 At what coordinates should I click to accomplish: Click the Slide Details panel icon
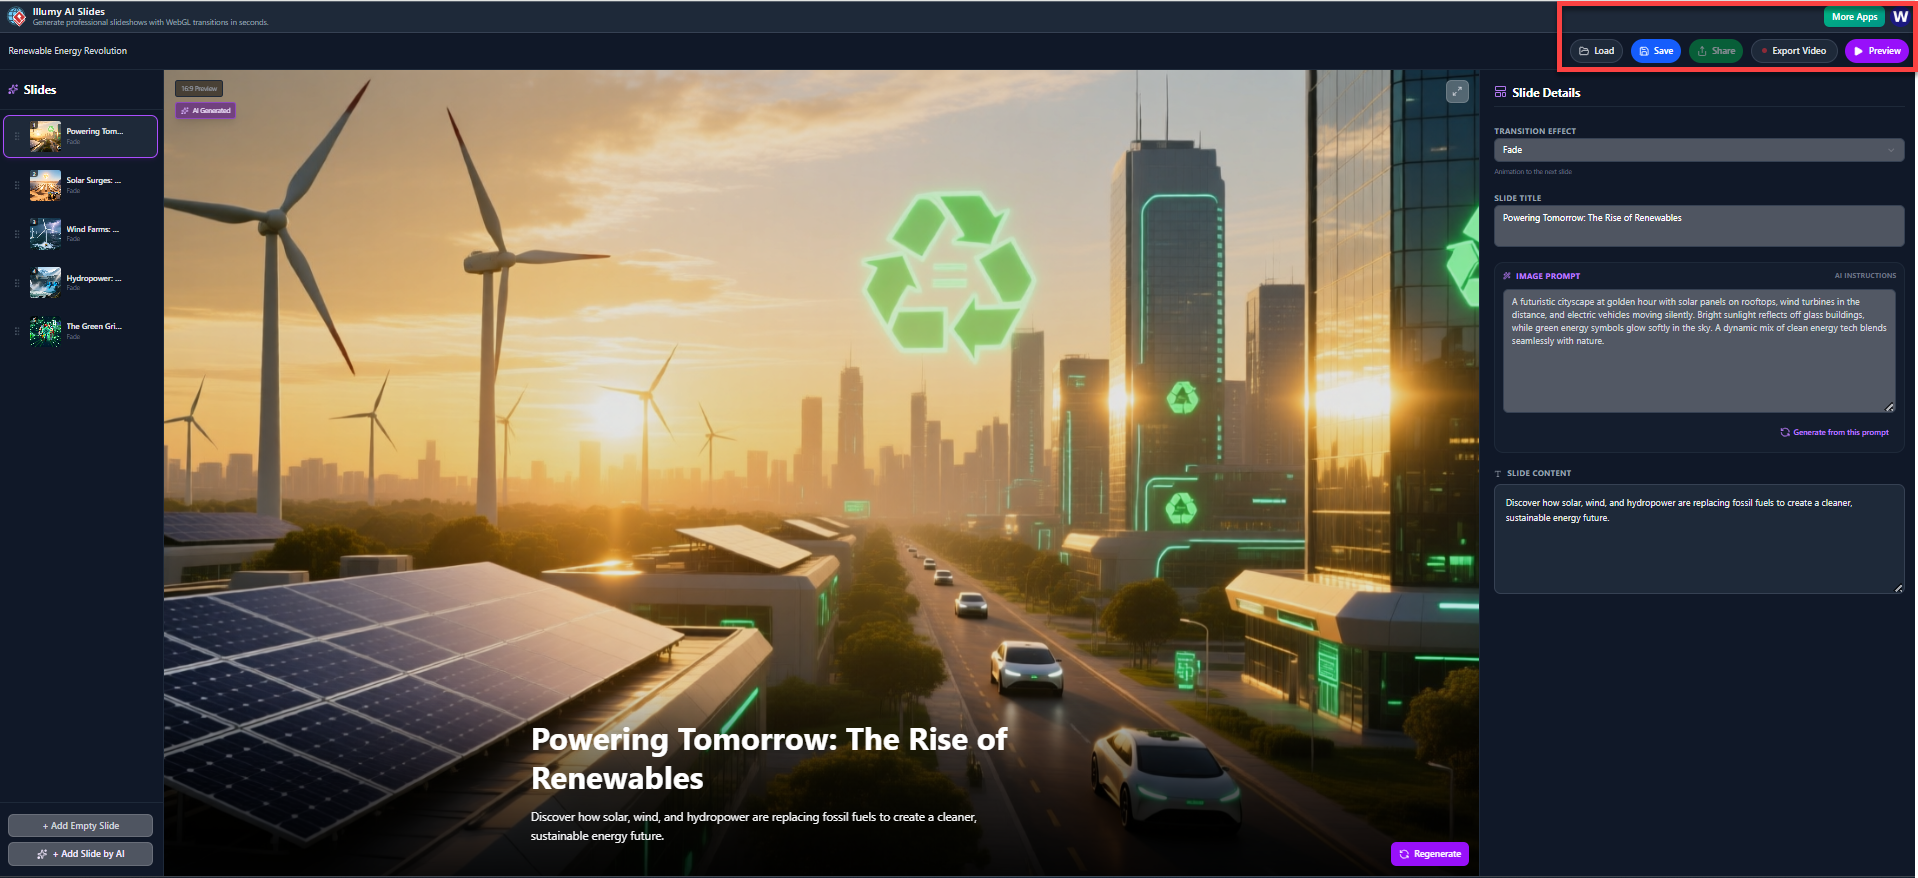1500,92
